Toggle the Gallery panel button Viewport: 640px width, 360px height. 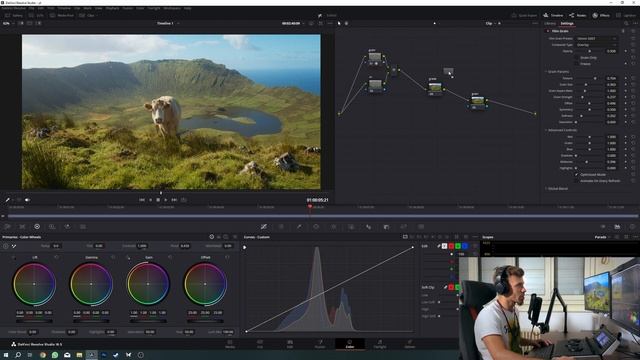(13, 16)
